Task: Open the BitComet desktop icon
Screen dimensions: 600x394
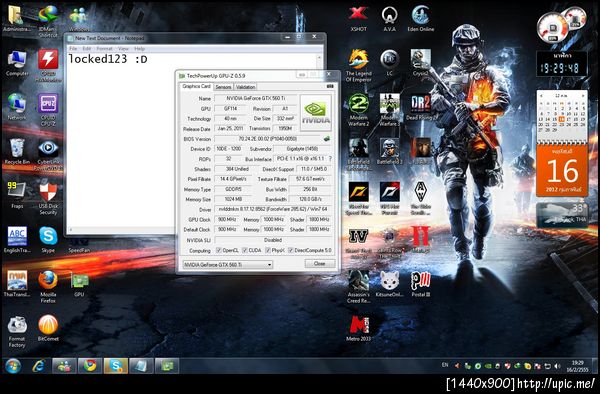Action: point(48,328)
